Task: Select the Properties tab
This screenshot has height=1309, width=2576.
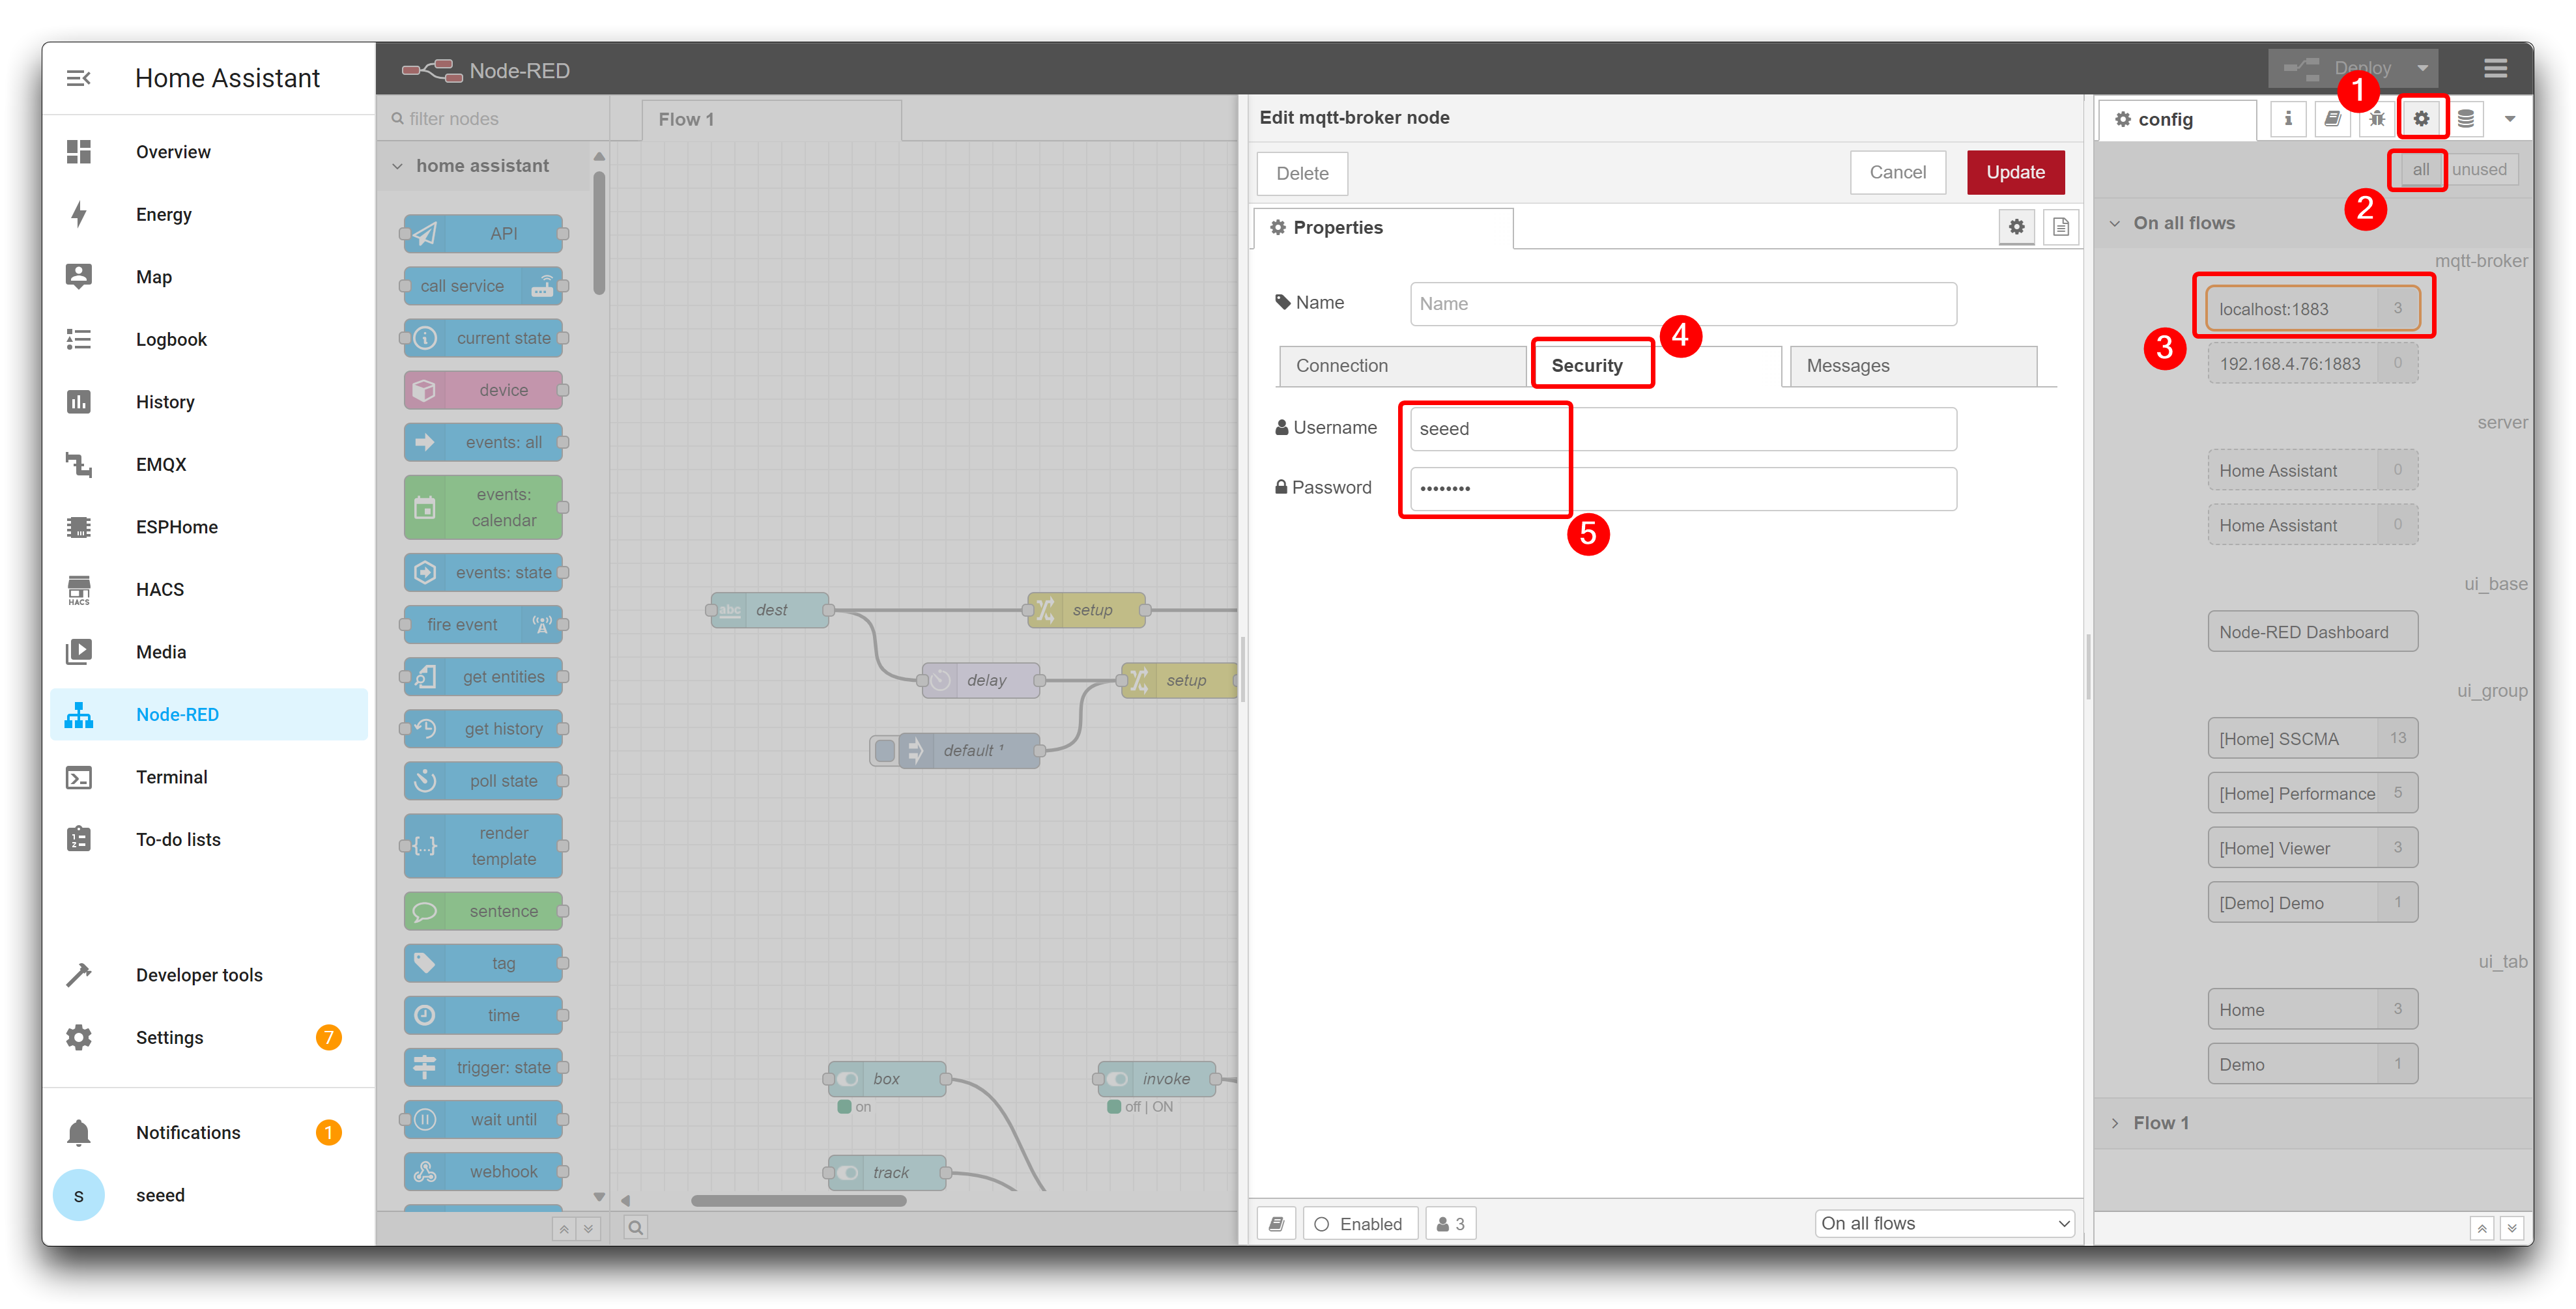Action: coord(1383,228)
